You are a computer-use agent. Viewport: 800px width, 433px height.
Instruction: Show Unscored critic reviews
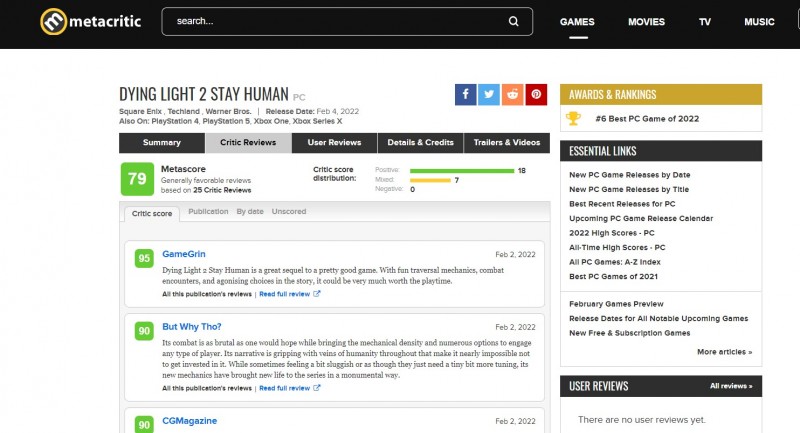tap(289, 212)
